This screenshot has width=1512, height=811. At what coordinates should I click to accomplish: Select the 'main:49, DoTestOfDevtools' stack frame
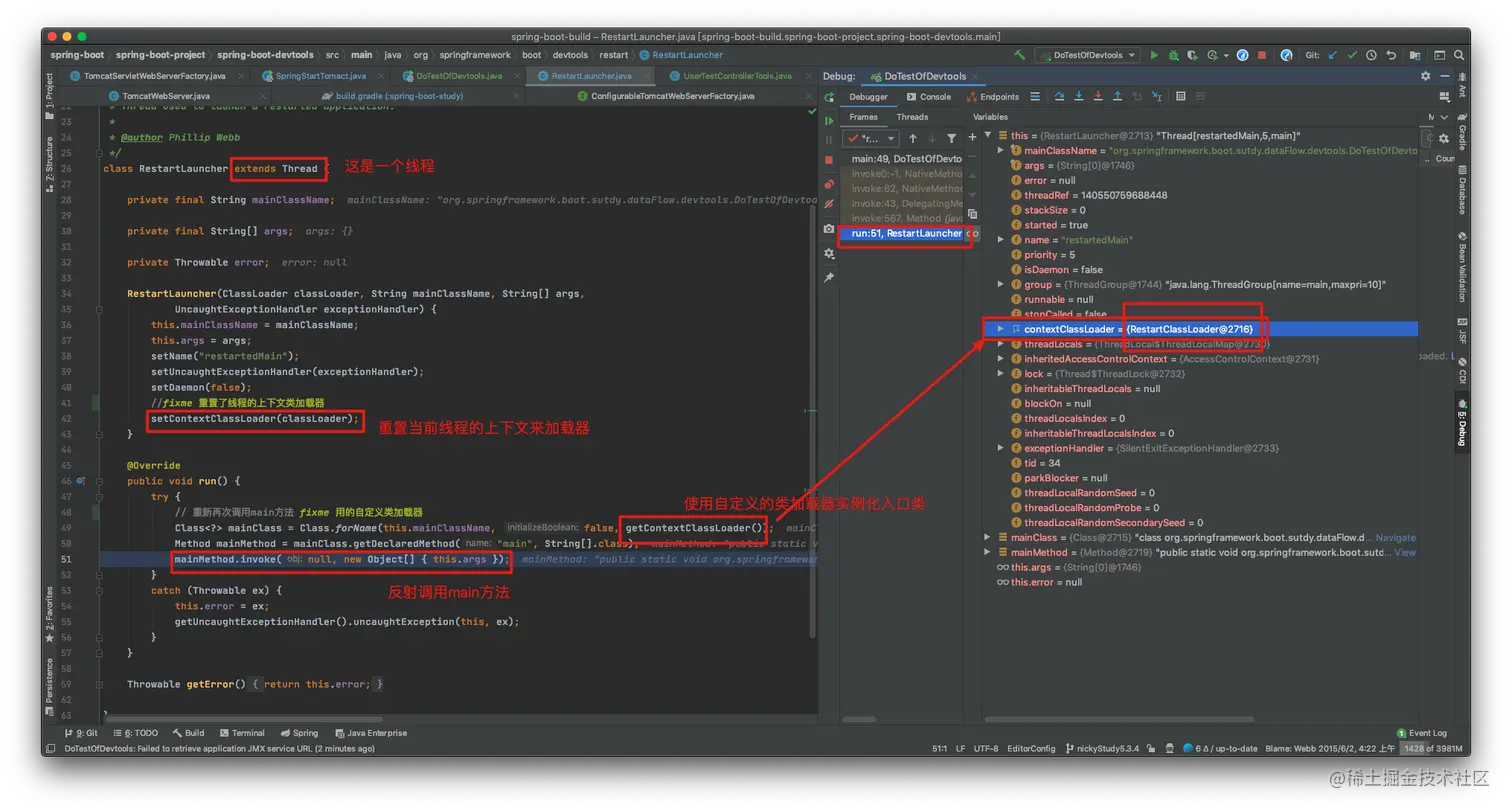point(900,158)
